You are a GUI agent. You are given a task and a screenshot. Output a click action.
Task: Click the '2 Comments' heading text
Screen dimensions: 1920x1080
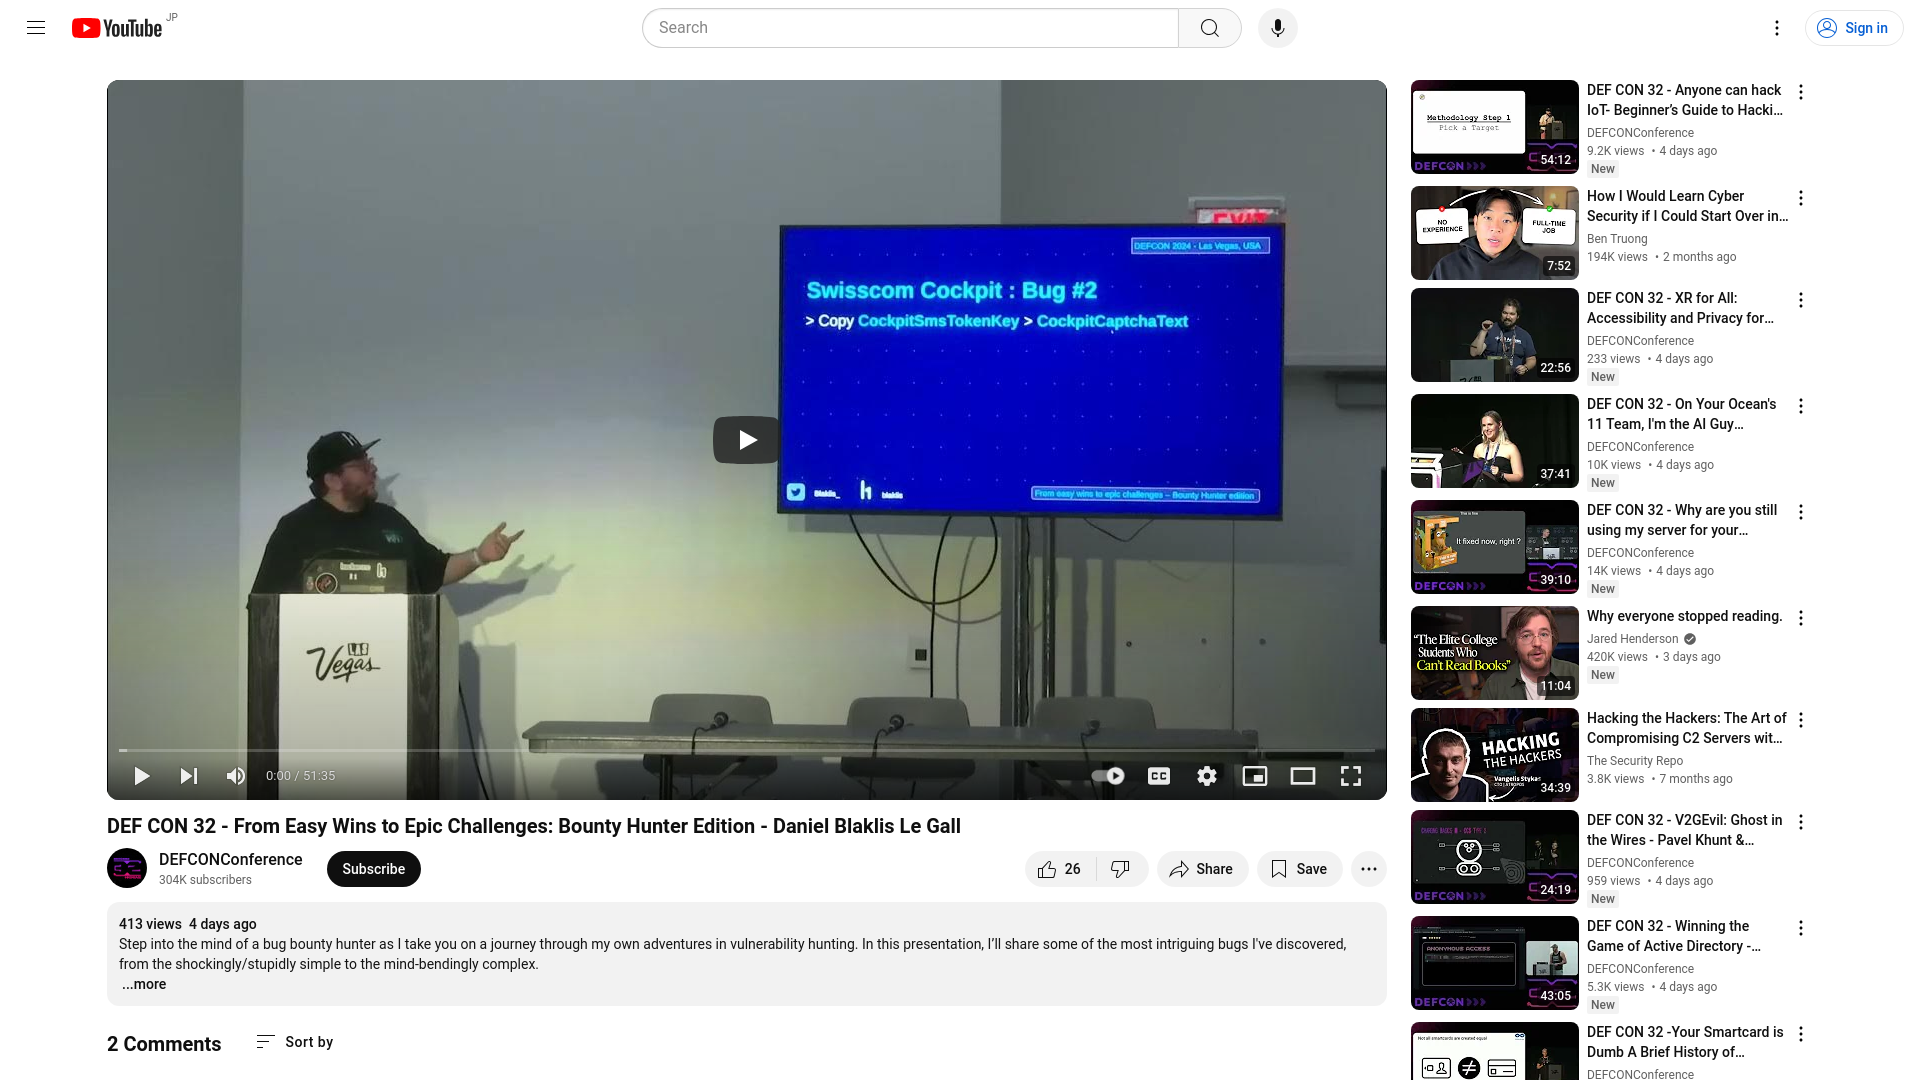[164, 1044]
